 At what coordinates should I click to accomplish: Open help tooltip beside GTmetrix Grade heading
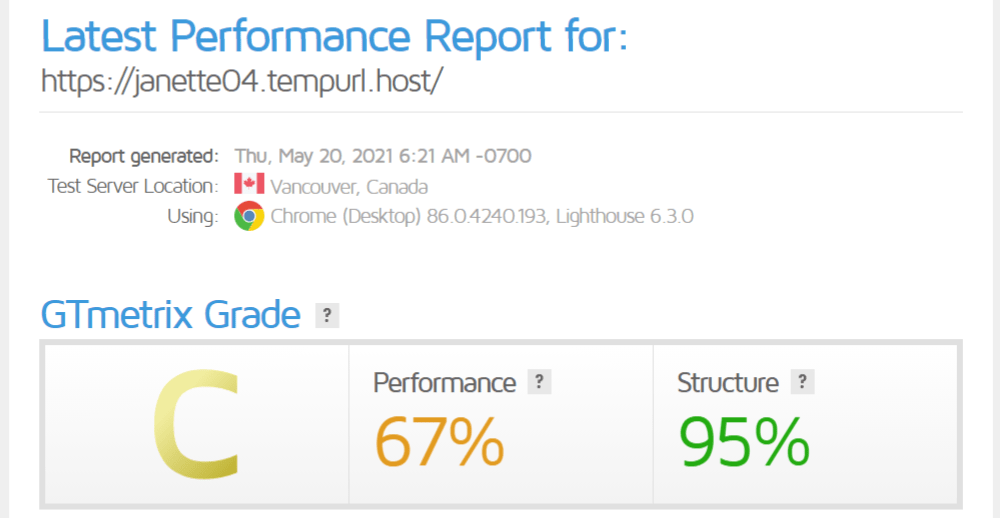327,316
